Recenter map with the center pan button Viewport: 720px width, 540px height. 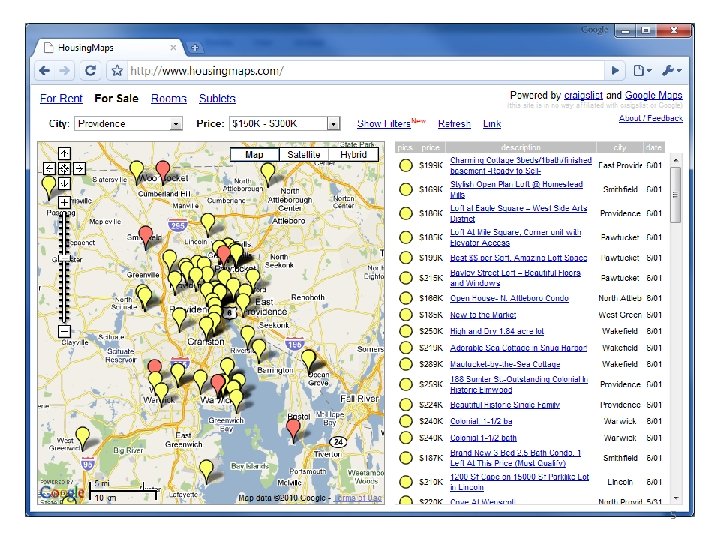pyautogui.click(x=64, y=169)
